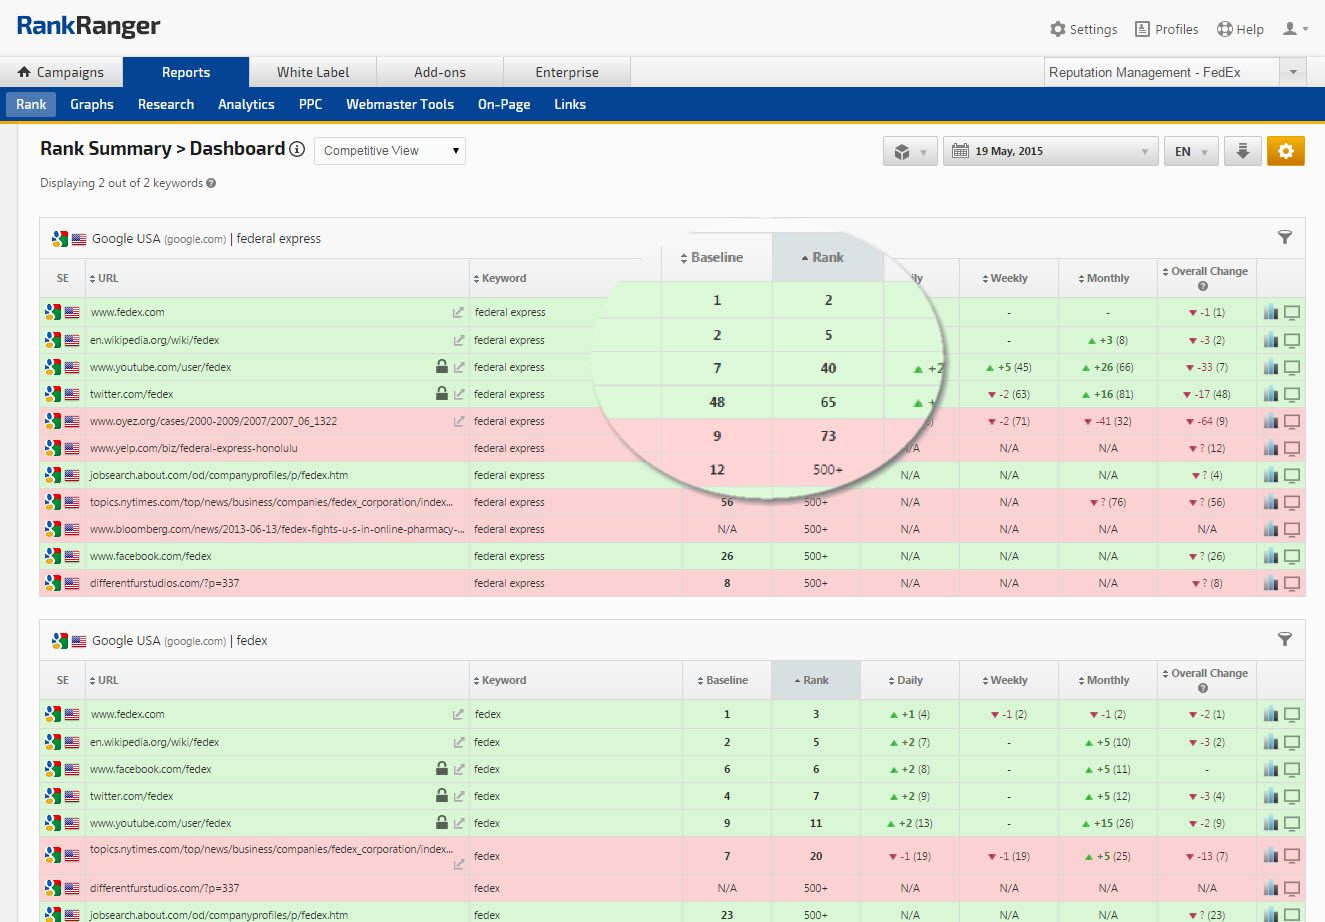Click monitor icon in www.yelp.com row
This screenshot has height=922, width=1325.
[1292, 448]
